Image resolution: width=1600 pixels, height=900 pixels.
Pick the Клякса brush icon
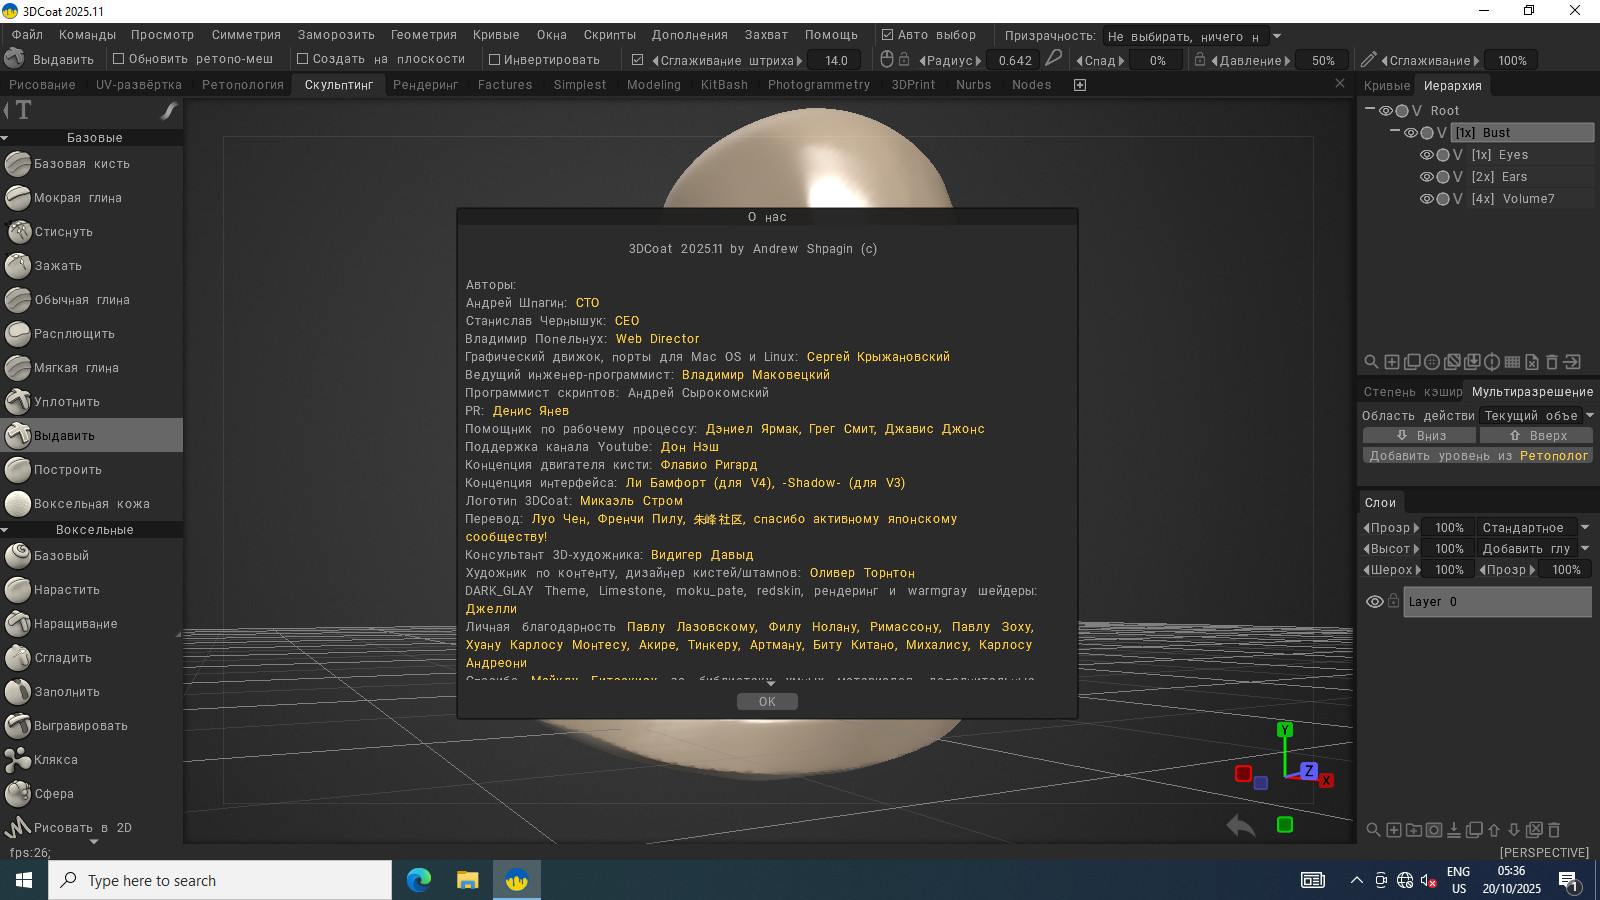pos(18,760)
